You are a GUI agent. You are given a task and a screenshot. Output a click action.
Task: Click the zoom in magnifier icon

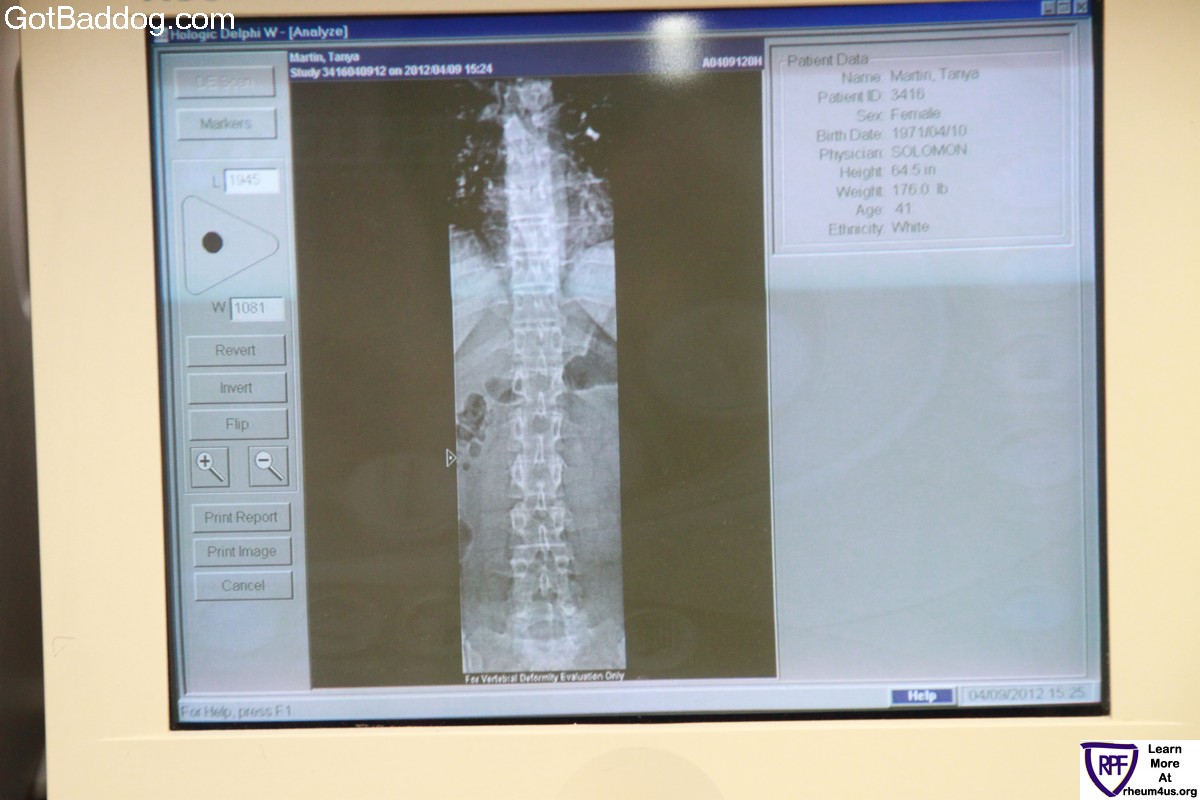click(210, 466)
